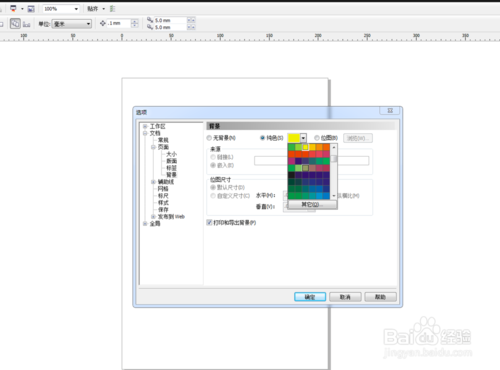Click the upper 5.0 mm duplicate distance field

coord(170,20)
